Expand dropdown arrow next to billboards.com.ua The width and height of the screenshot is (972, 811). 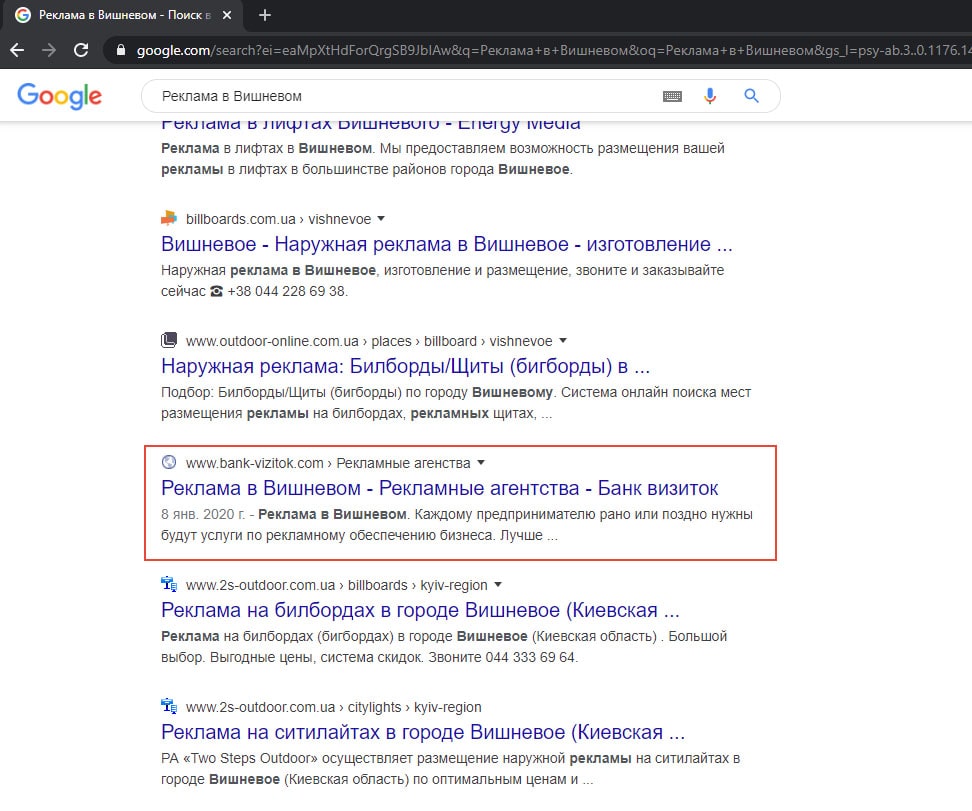click(x=381, y=219)
